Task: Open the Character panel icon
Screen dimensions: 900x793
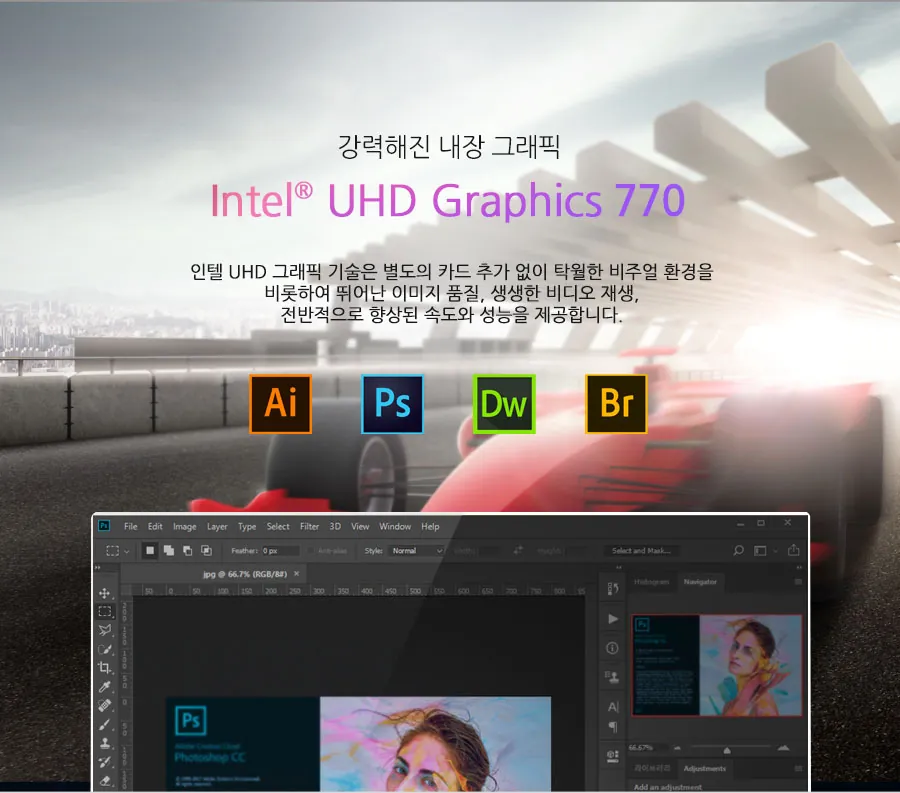Action: point(613,707)
